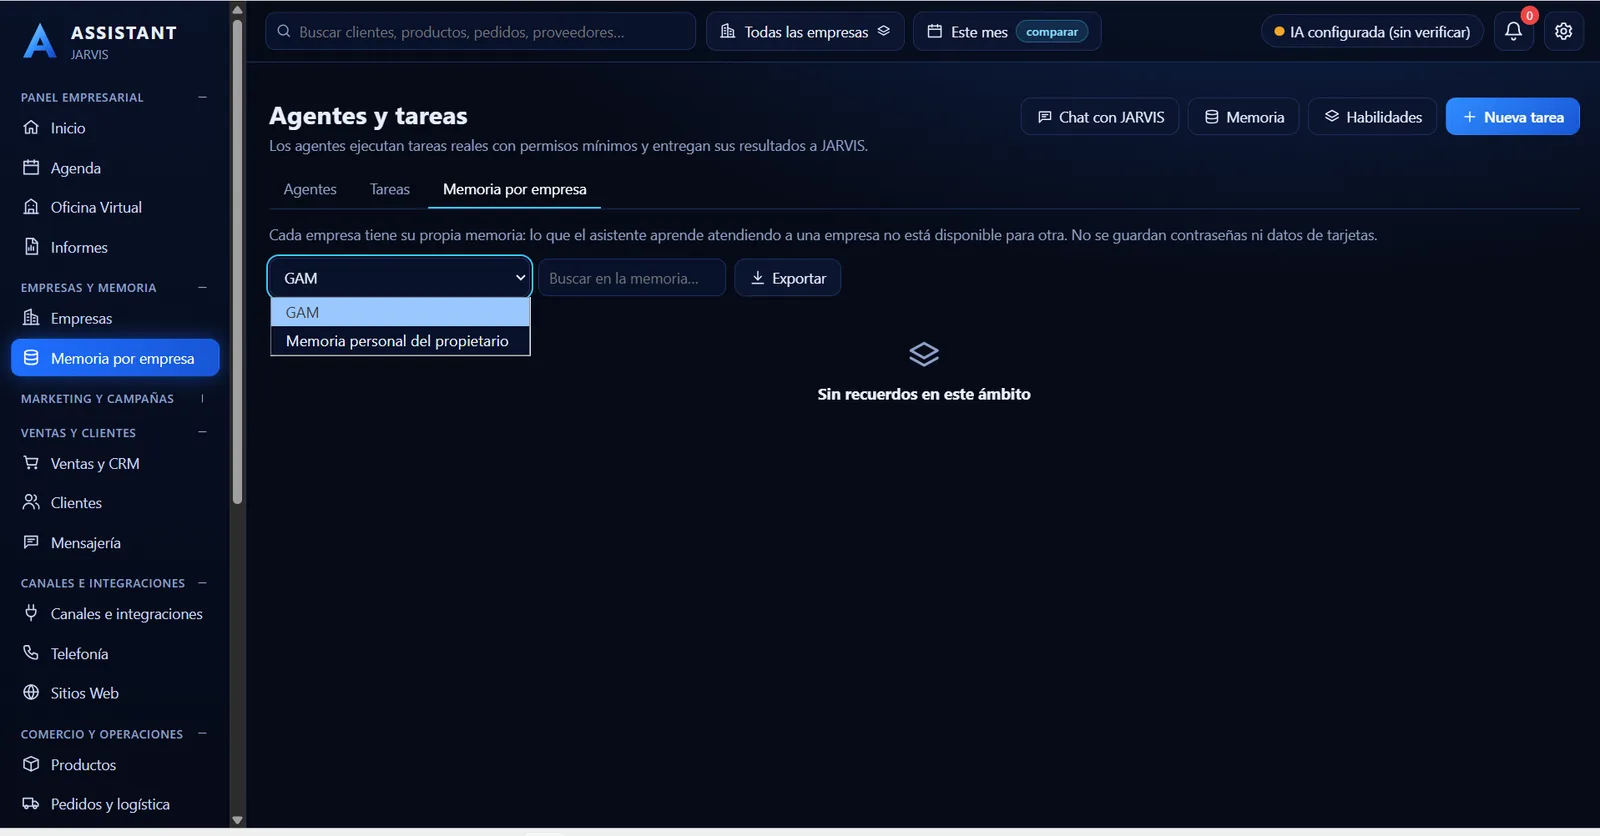Click the Memoria header button
1600x836 pixels.
1243,116
